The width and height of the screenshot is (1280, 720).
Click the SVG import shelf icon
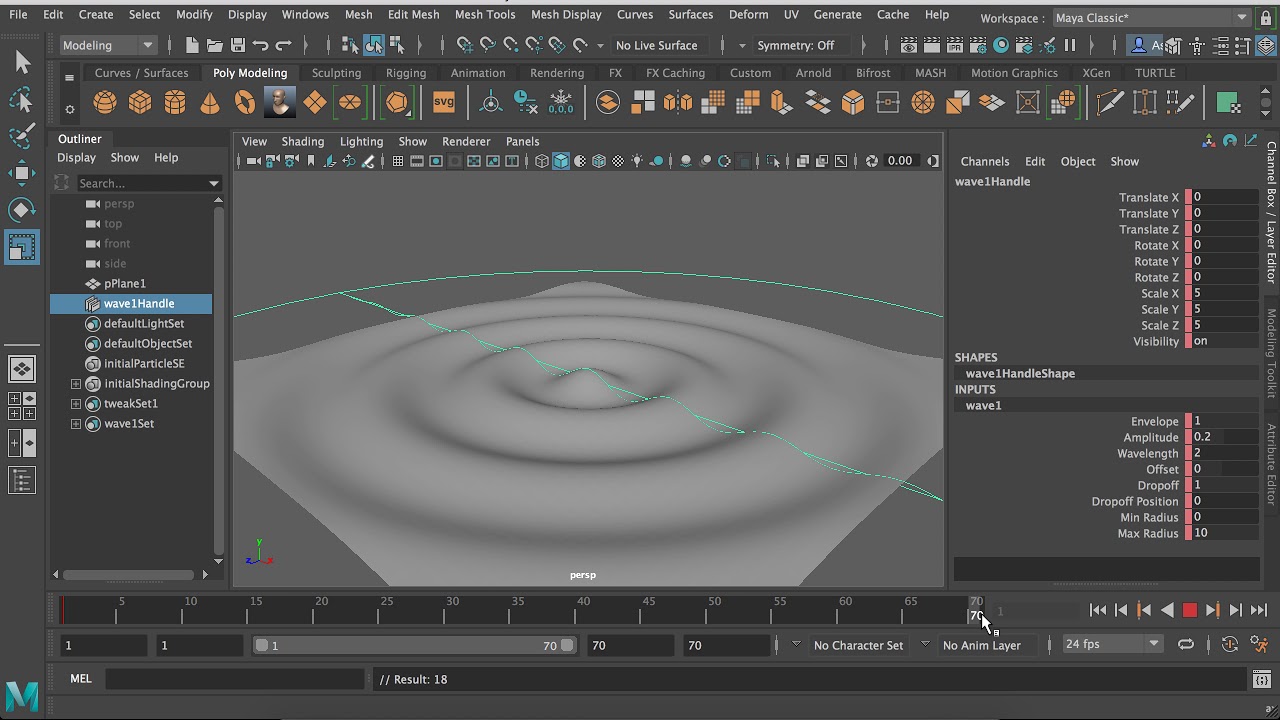443,102
